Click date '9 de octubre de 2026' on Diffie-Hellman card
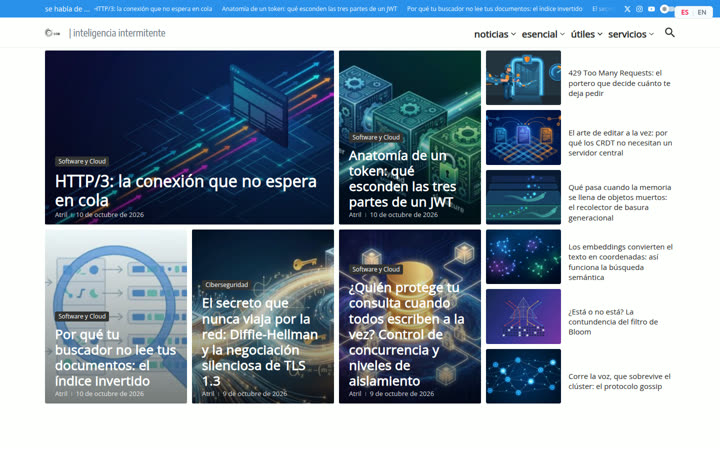Screen dimensions: 720x450 click(x=255, y=394)
